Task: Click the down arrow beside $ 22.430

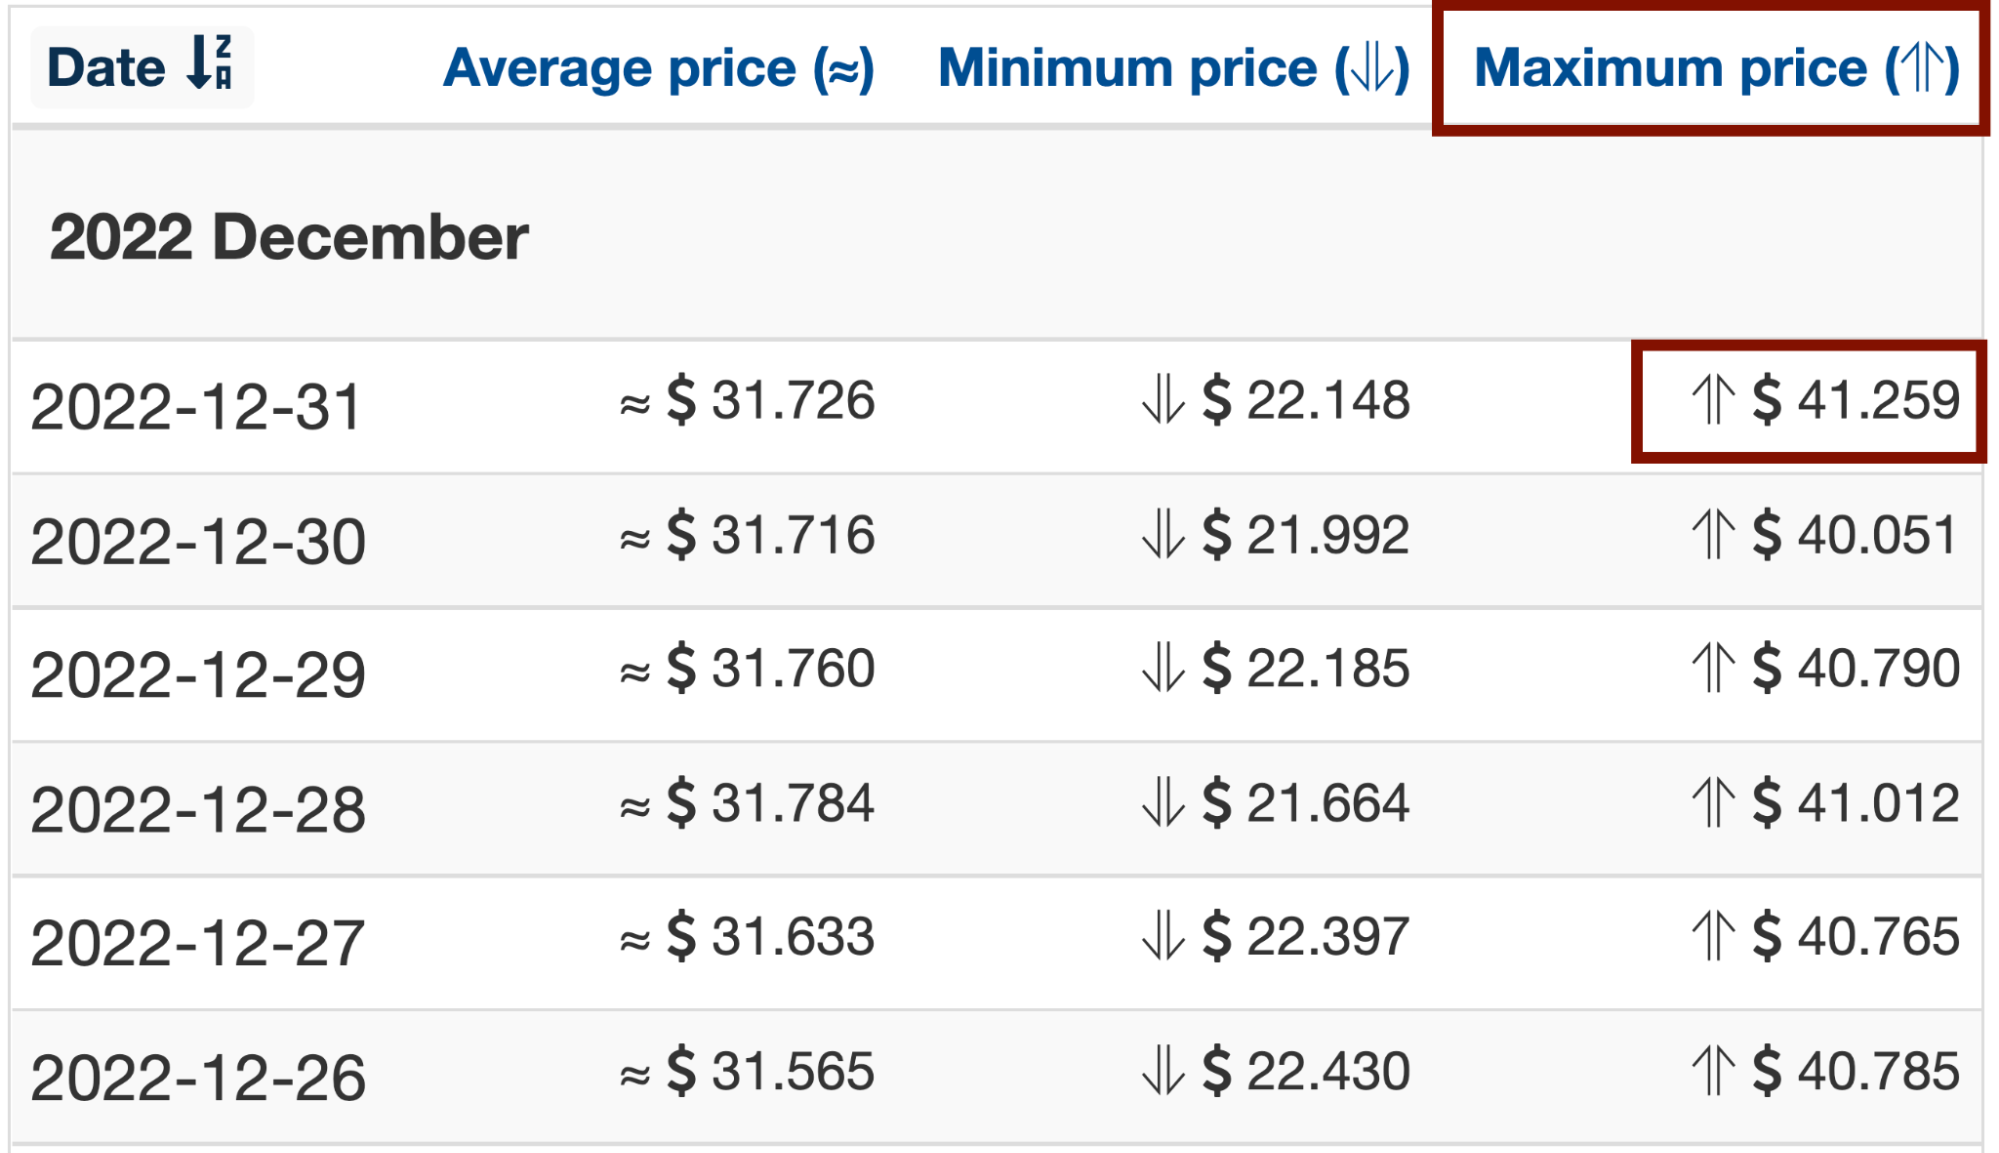Action: click(1163, 1070)
